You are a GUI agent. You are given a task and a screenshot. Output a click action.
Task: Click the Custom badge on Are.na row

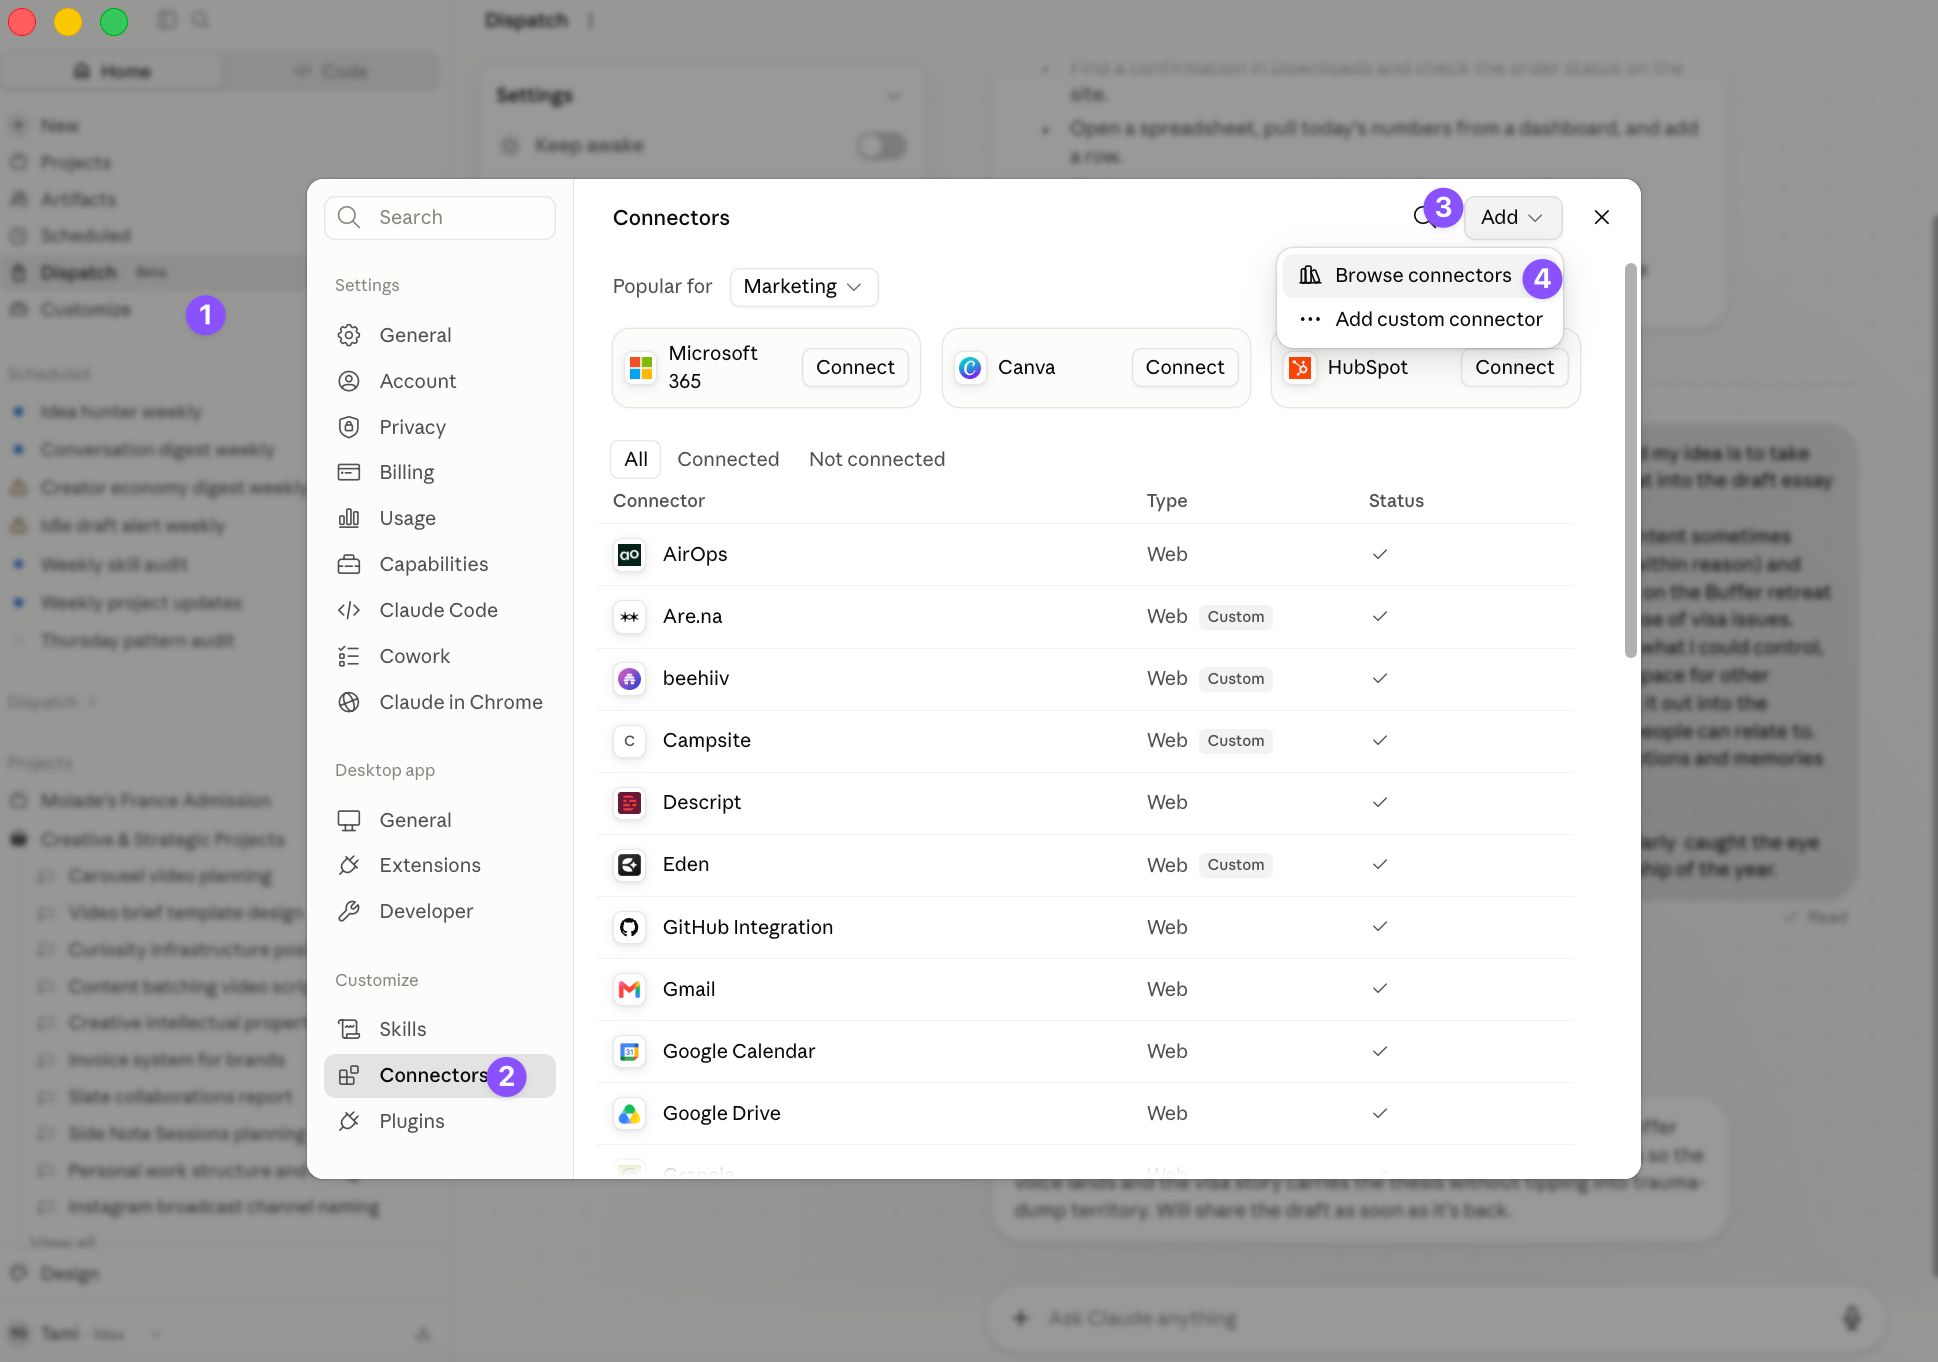click(x=1236, y=616)
